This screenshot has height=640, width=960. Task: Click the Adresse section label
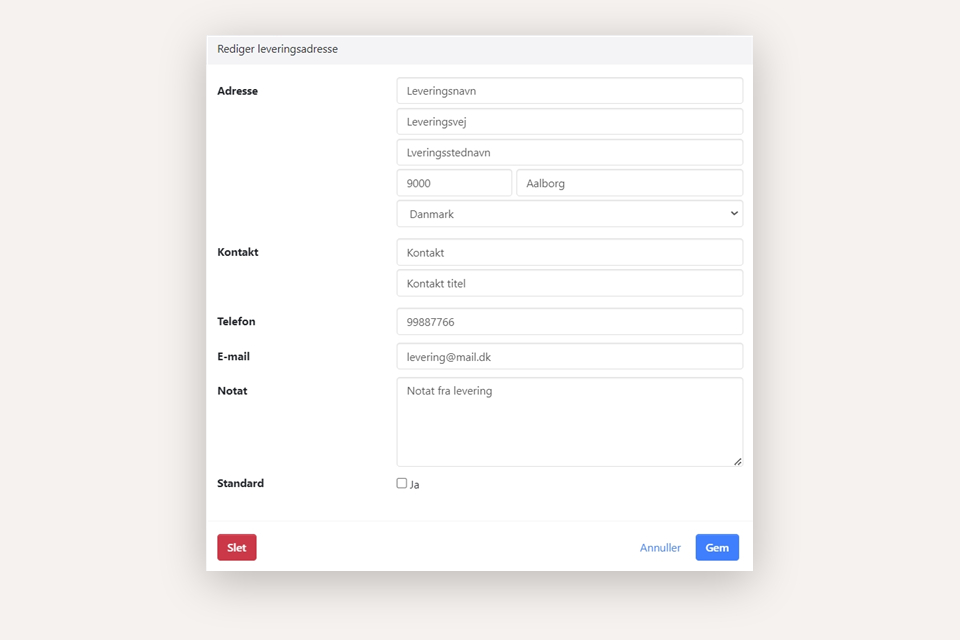click(238, 91)
